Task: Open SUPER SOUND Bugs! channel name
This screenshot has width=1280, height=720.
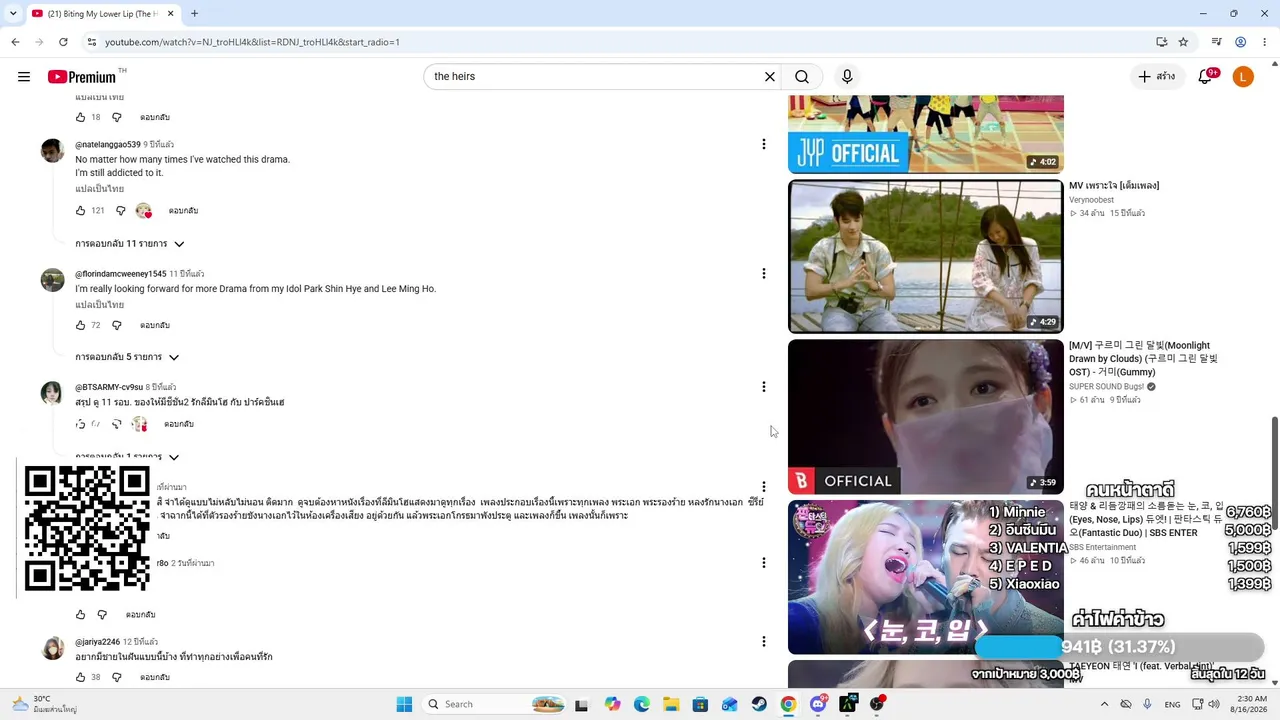Action: point(1106,387)
